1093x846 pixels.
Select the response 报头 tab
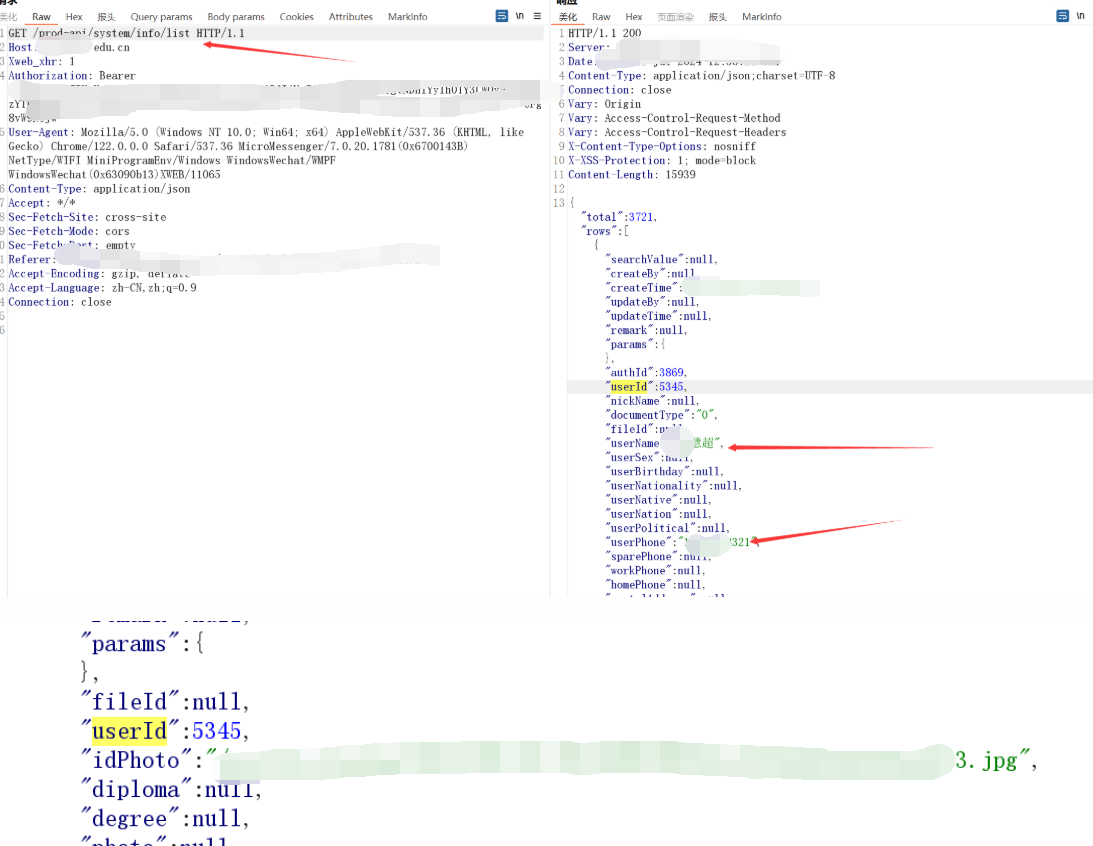tap(717, 17)
